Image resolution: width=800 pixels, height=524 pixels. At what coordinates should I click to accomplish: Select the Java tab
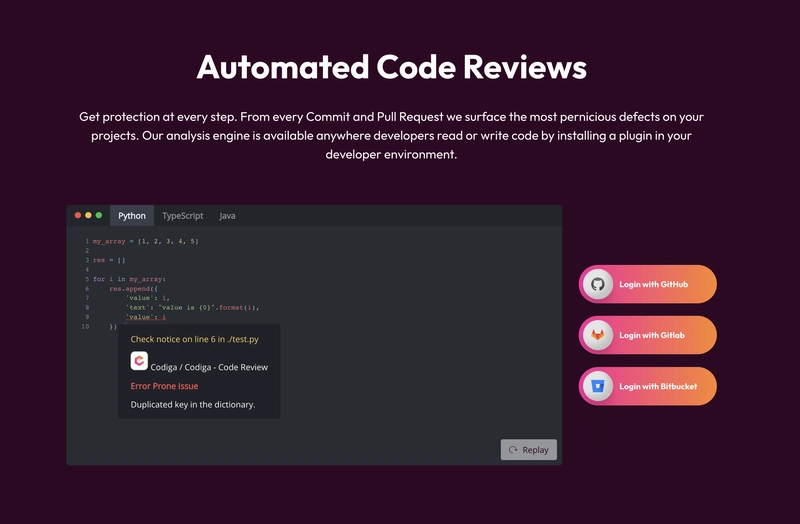point(227,216)
